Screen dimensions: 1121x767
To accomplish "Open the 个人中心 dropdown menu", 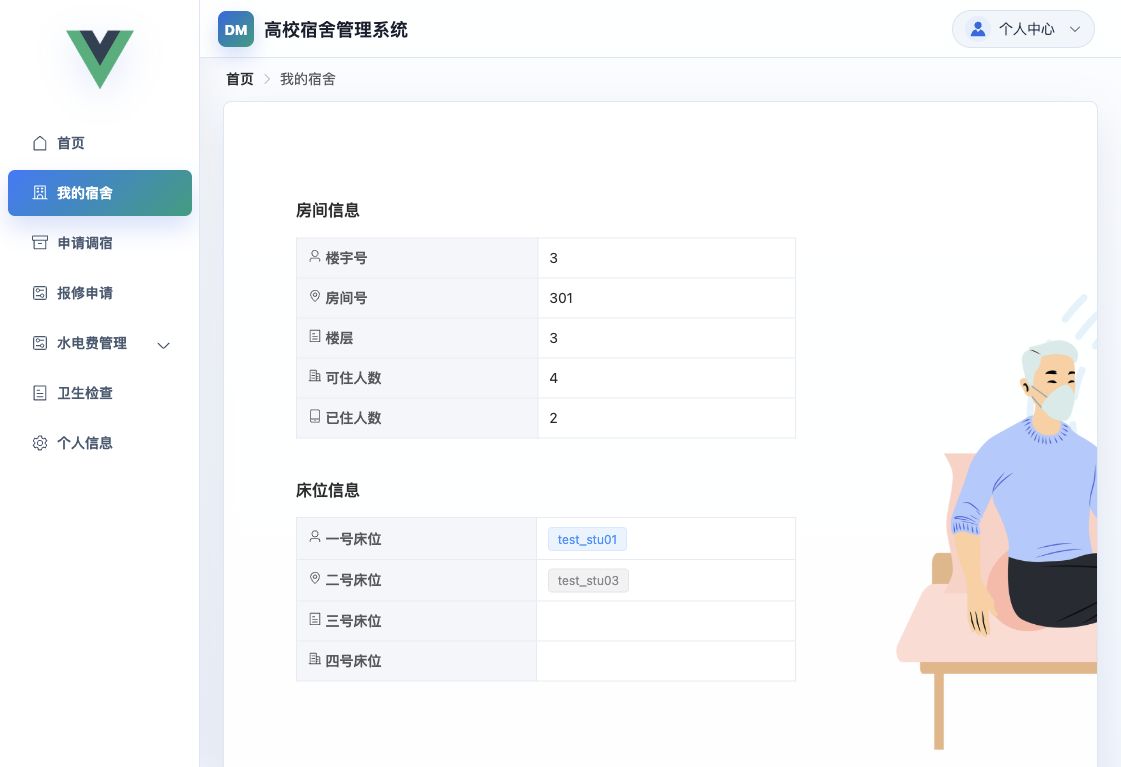I will pos(1023,29).
